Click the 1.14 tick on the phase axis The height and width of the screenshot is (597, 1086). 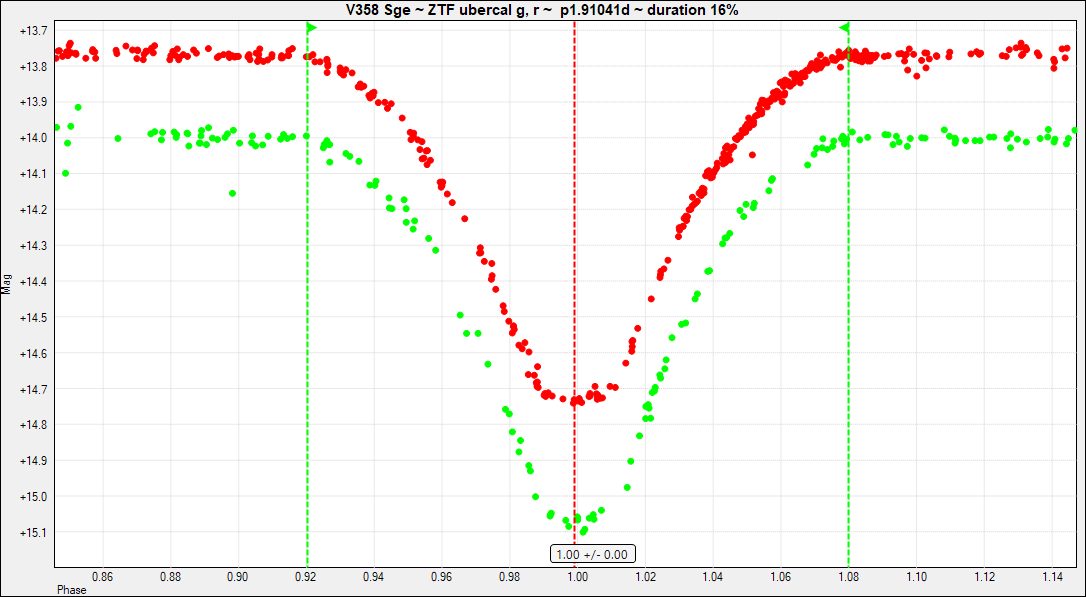1051,577
